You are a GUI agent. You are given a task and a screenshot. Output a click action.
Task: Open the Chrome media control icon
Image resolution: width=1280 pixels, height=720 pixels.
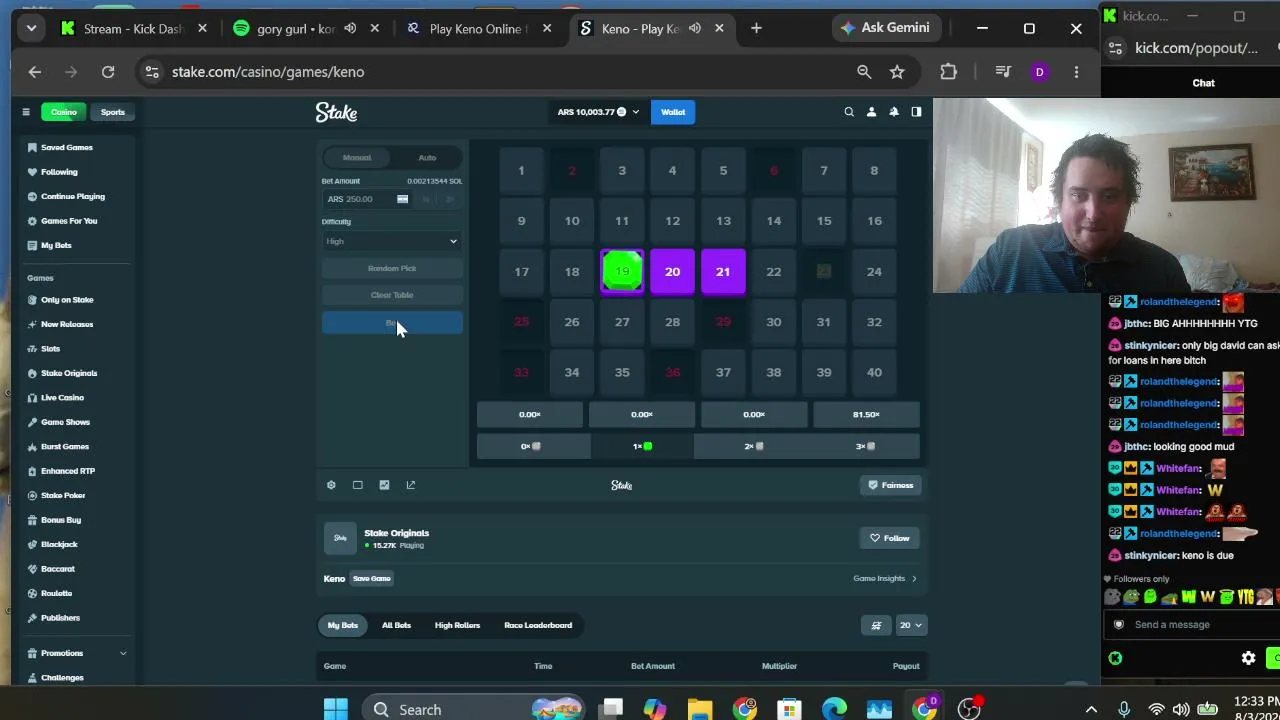(1003, 72)
